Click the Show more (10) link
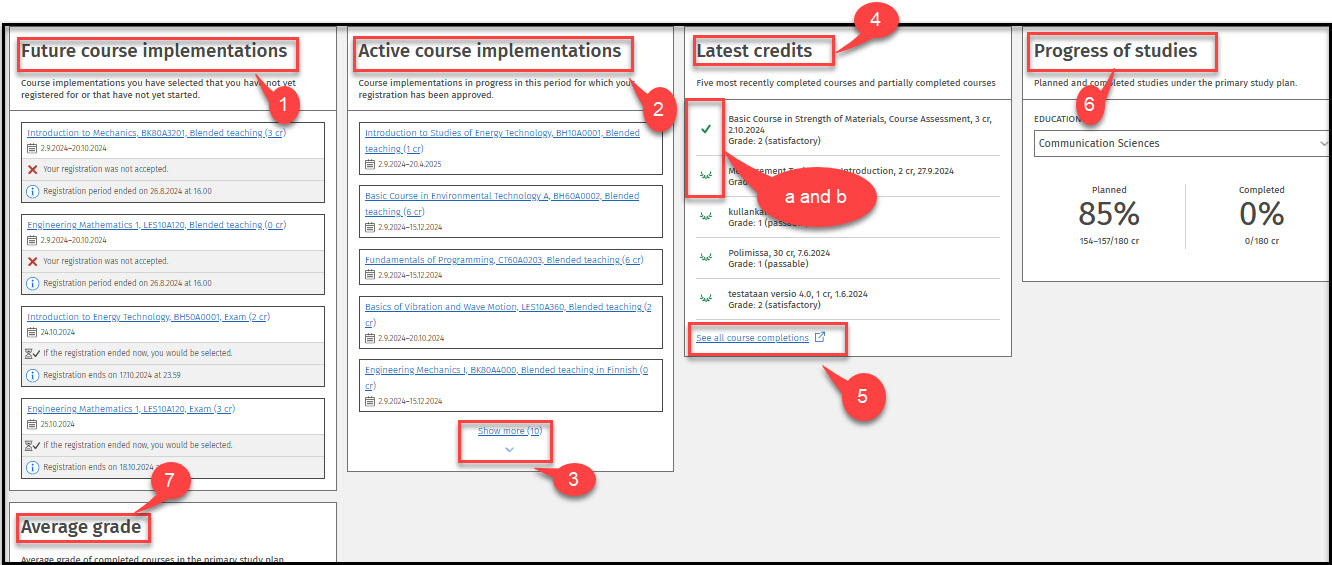Image resolution: width=1332 pixels, height=565 pixels. (x=510, y=431)
